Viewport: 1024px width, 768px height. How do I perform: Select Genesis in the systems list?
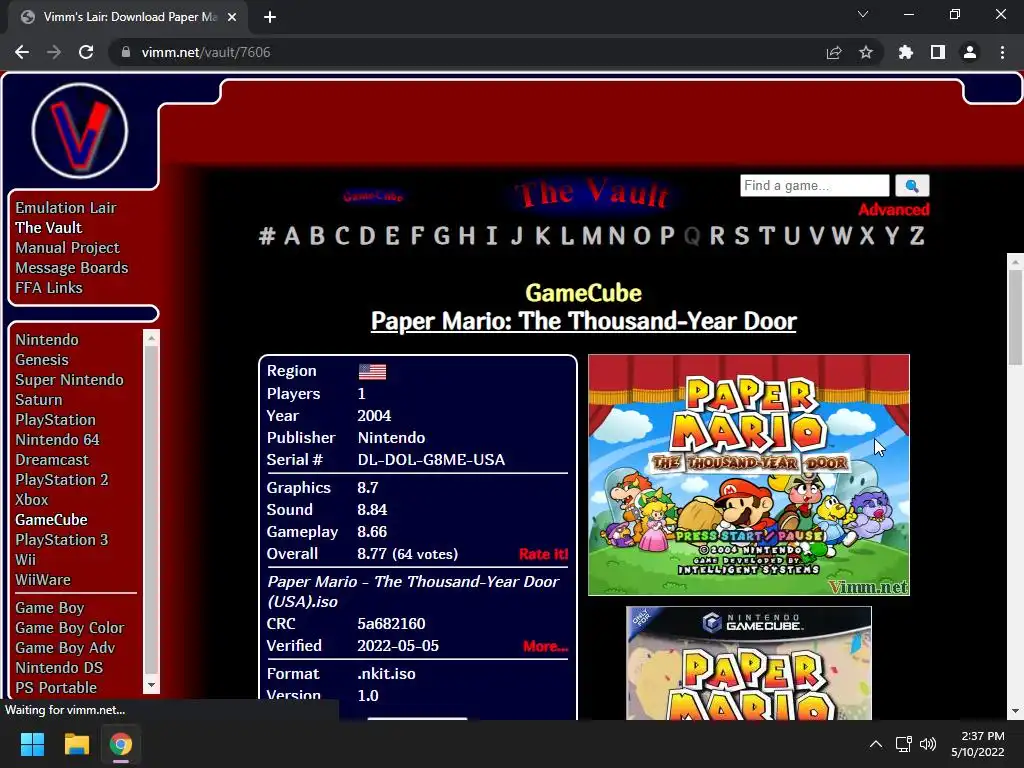(x=42, y=360)
